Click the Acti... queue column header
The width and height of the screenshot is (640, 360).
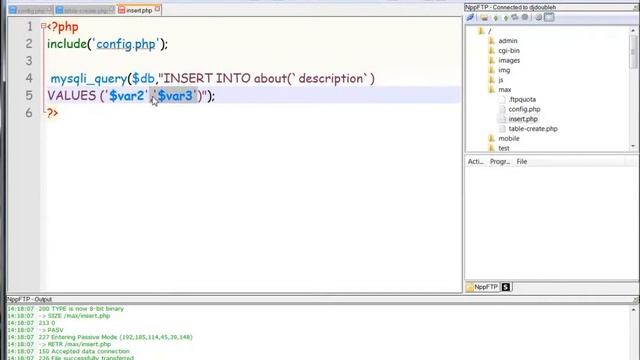click(476, 162)
